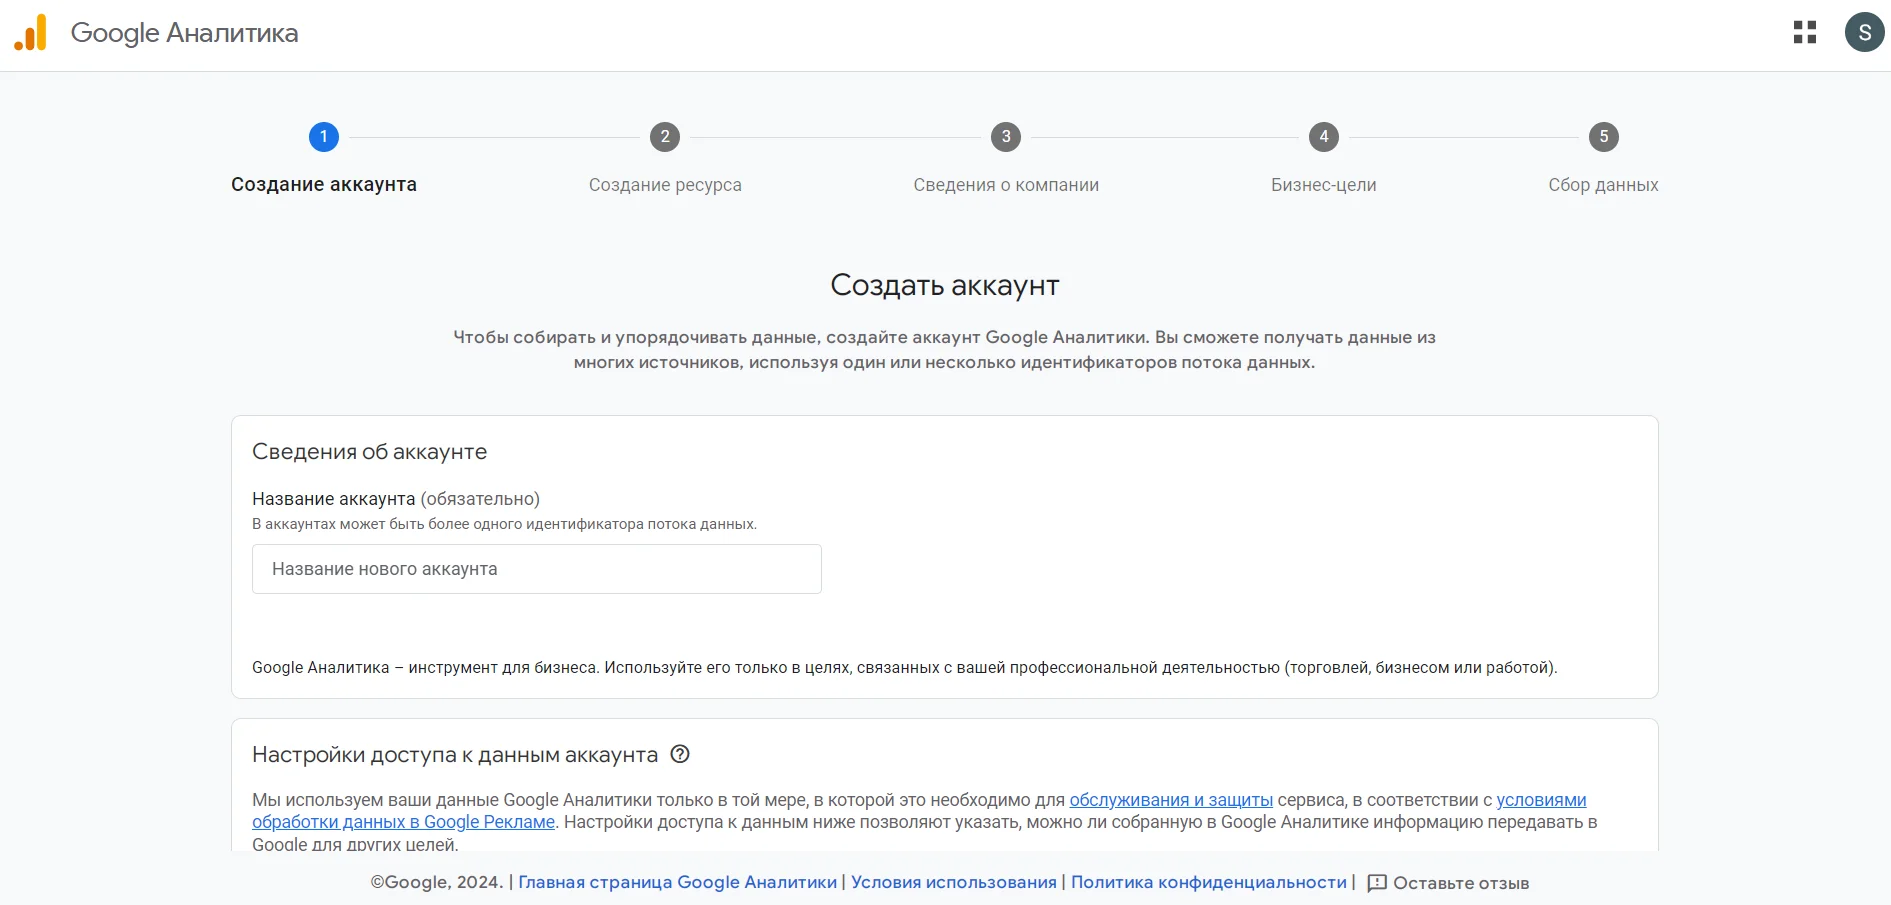Image resolution: width=1891 pixels, height=905 pixels.
Task: Select step 2 circle in the stepper
Action: click(x=665, y=137)
